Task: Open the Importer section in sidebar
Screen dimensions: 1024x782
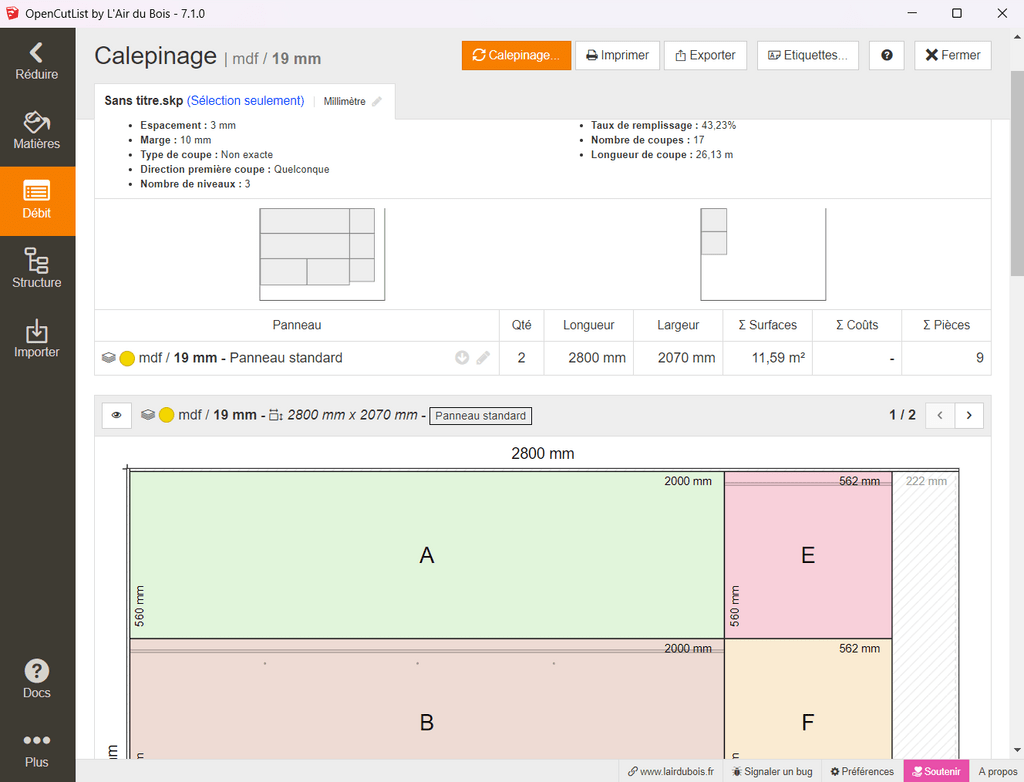Action: pos(37,339)
